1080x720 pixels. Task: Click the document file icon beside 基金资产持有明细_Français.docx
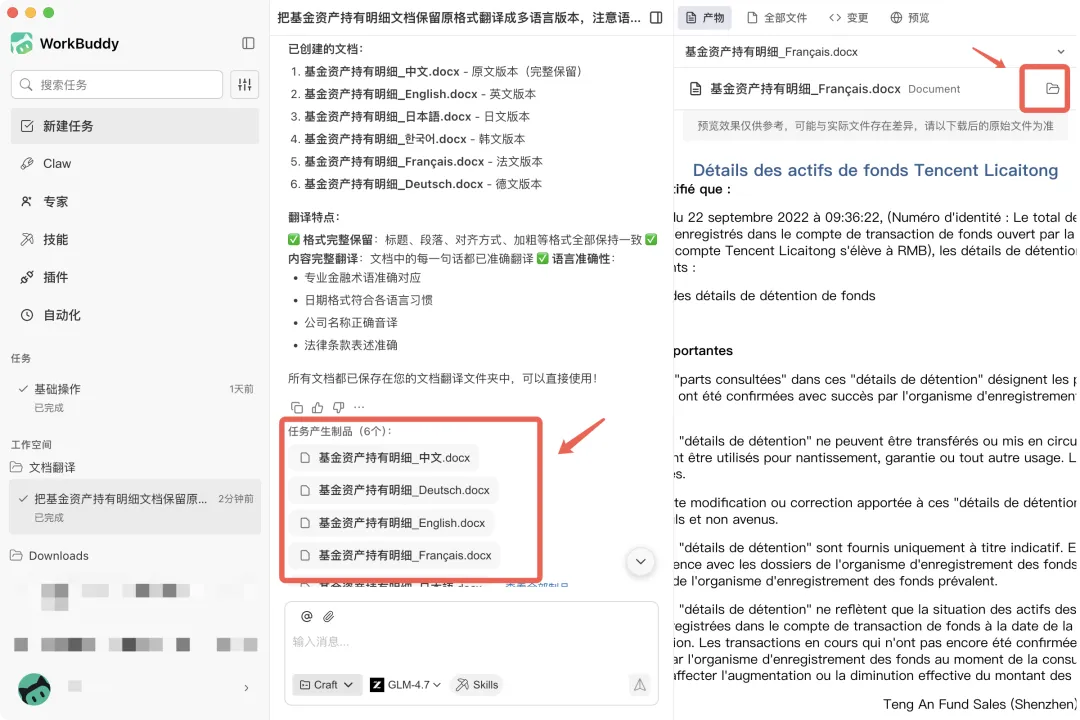click(x=696, y=89)
